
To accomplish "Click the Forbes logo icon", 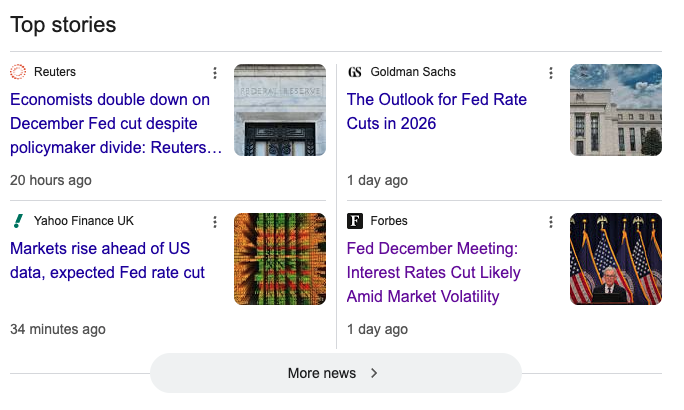I will tap(355, 221).
